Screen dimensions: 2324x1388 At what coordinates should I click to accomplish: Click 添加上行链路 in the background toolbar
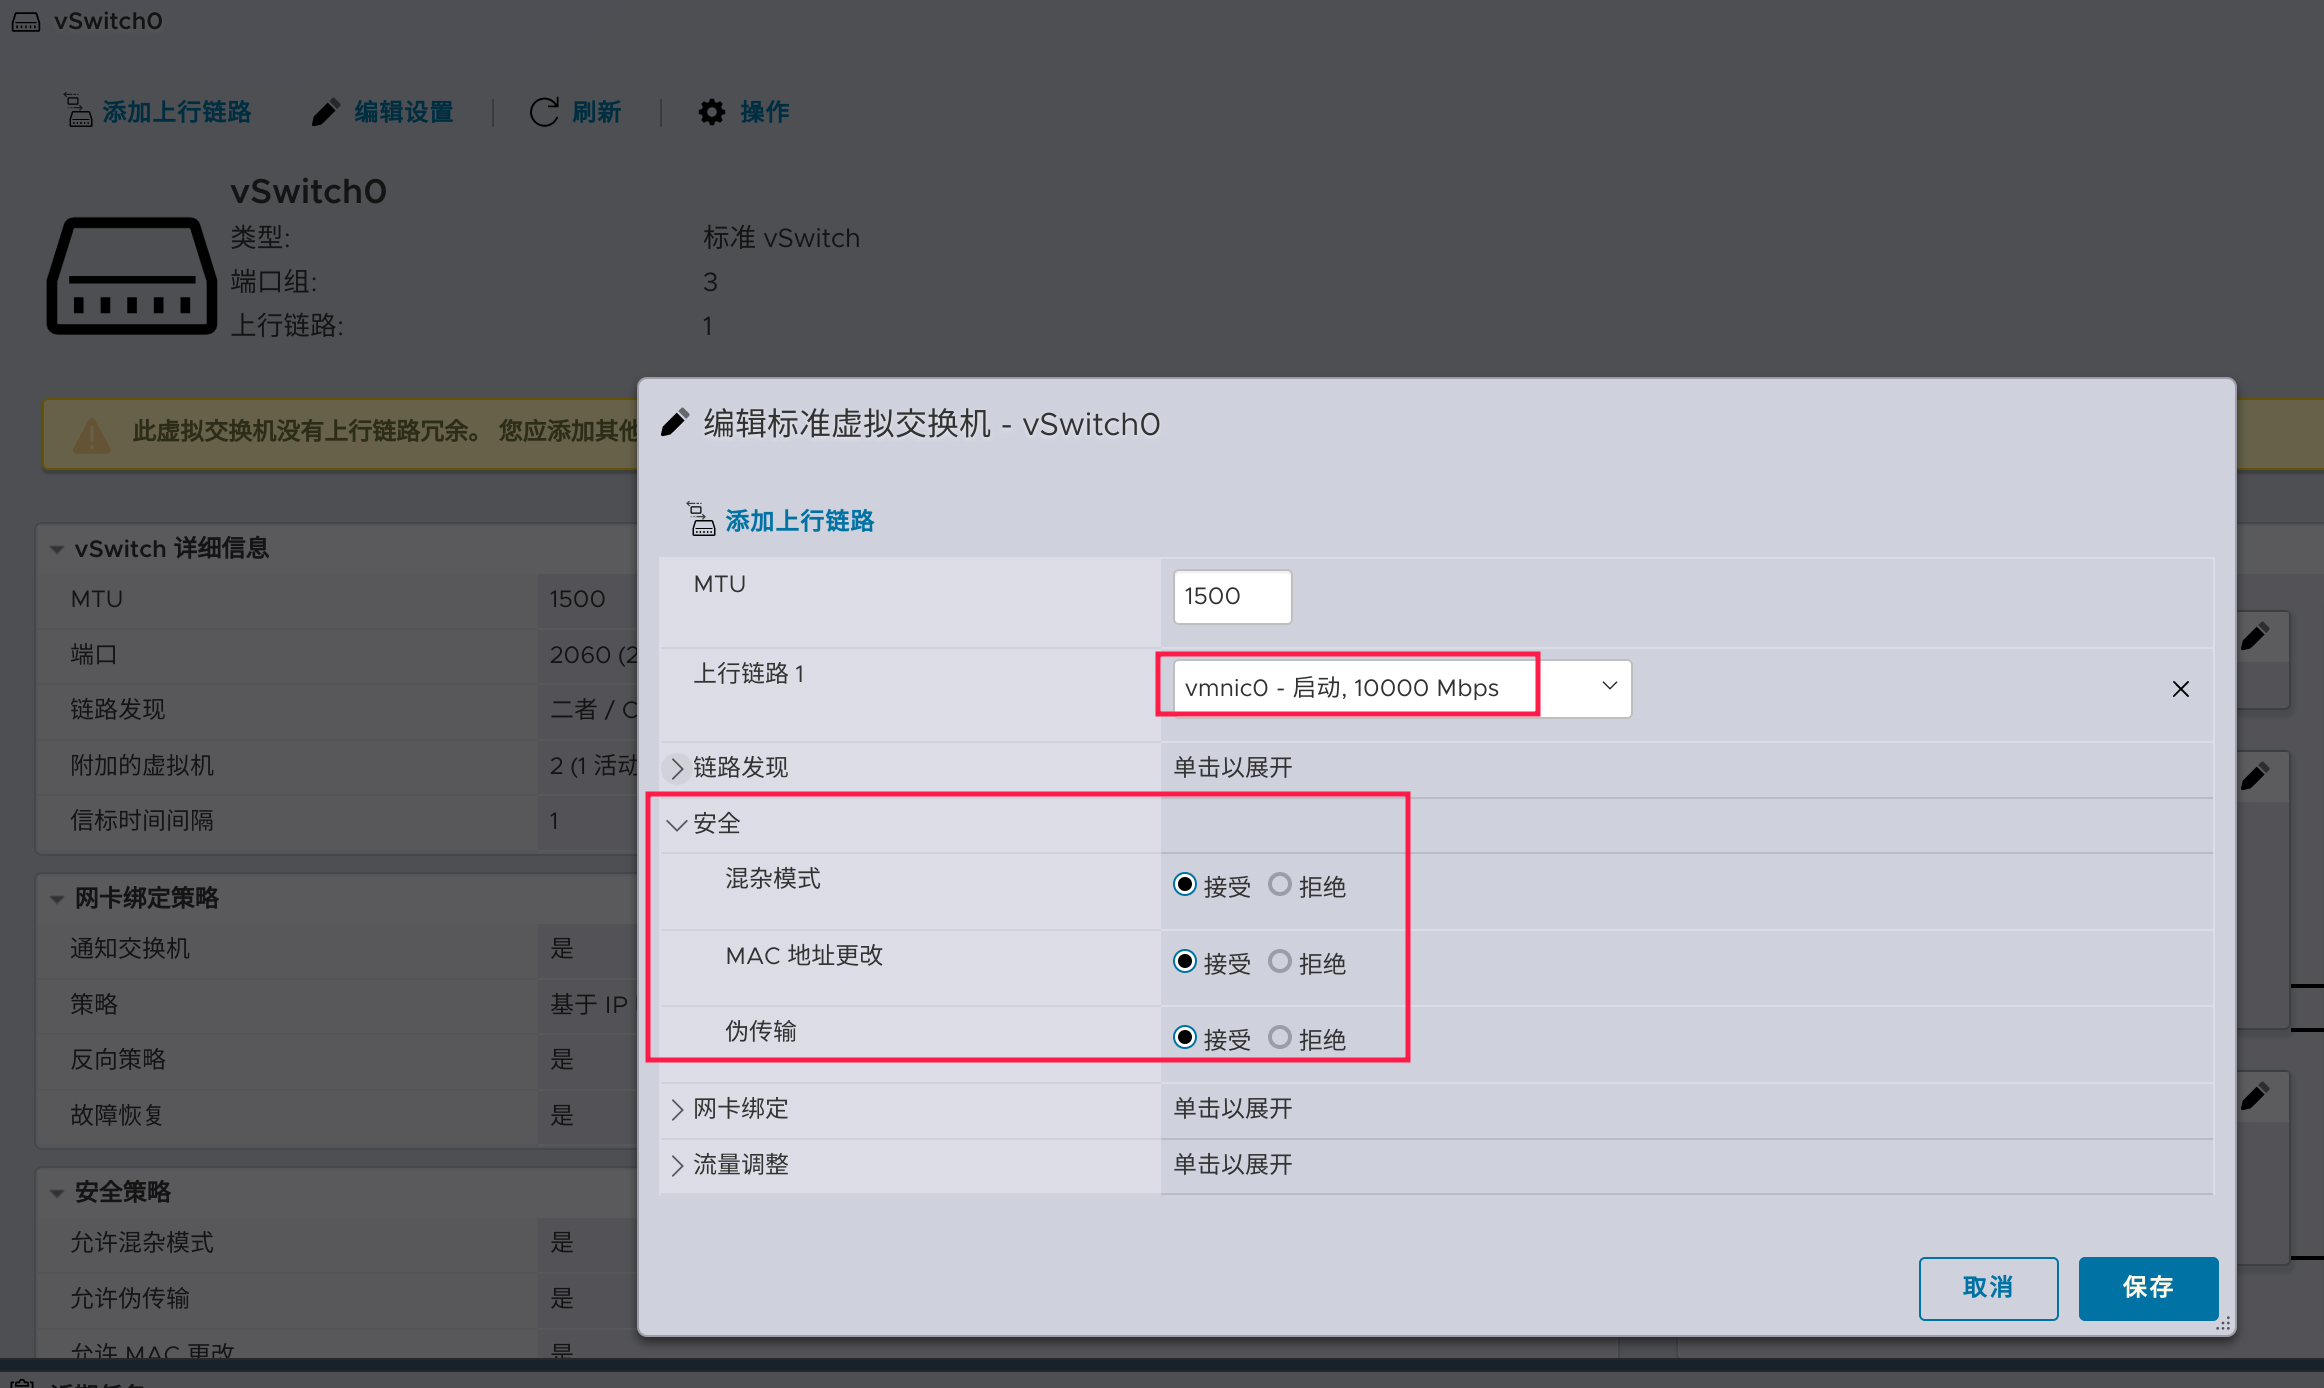tap(177, 112)
